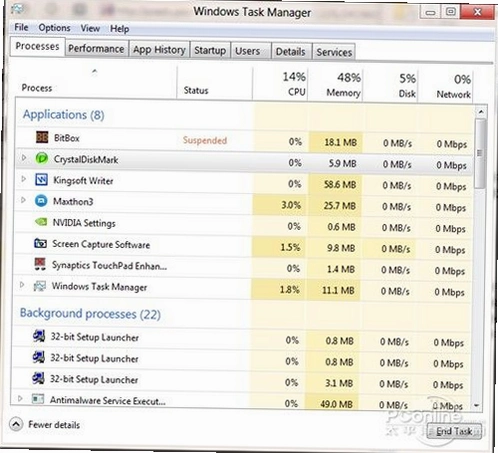Click the Synaptics TouchPad icon
Image resolution: width=498 pixels, height=453 pixels.
(x=40, y=264)
